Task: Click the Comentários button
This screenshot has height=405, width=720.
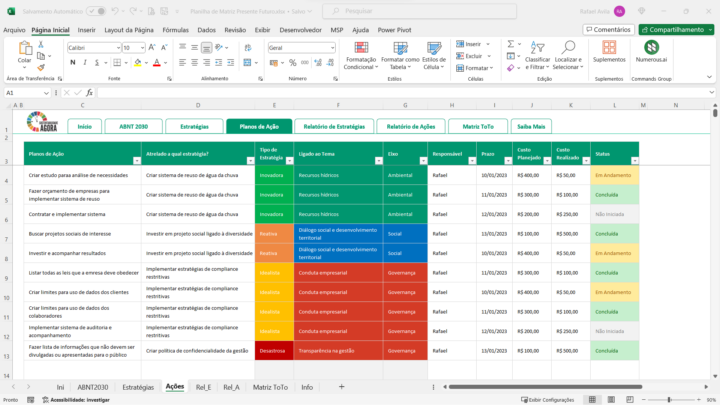Action: click(609, 29)
